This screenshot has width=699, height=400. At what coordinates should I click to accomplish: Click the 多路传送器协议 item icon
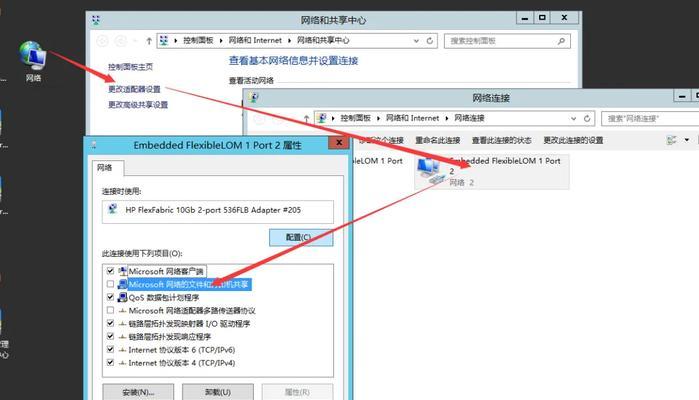point(123,310)
